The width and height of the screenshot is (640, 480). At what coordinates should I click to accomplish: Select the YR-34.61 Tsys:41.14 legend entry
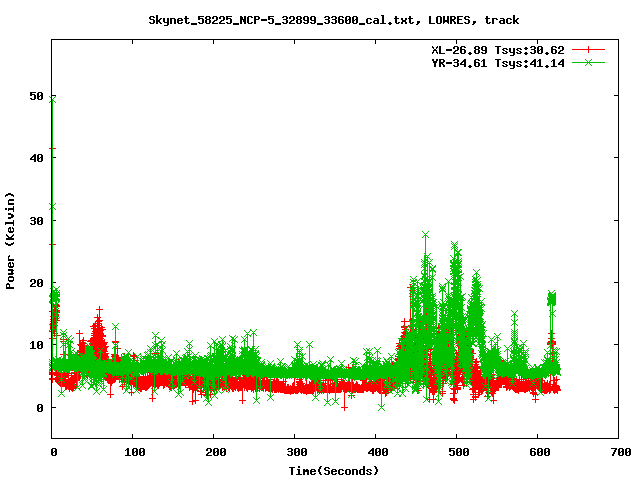[x=498, y=63]
